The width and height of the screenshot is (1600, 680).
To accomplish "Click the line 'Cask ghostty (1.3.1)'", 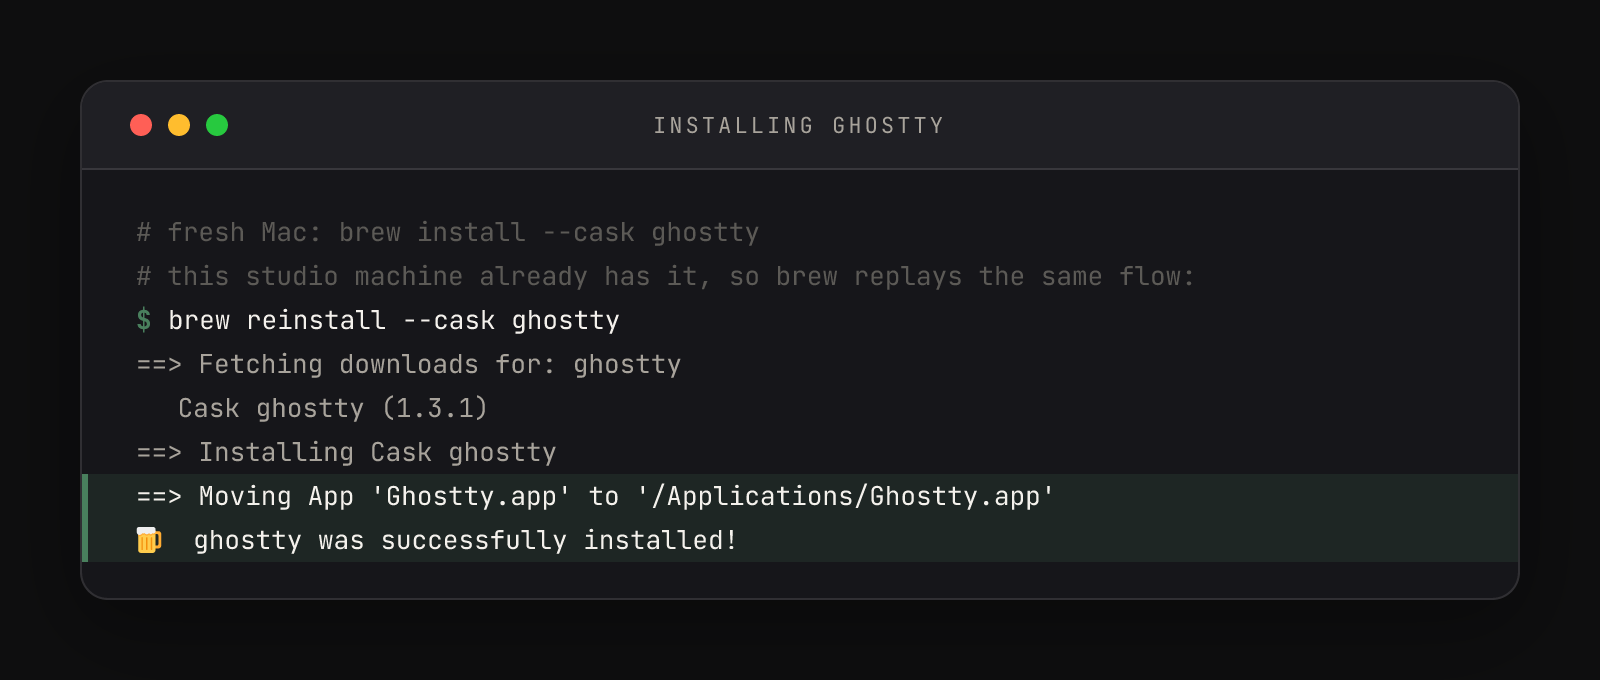I will coord(333,408).
